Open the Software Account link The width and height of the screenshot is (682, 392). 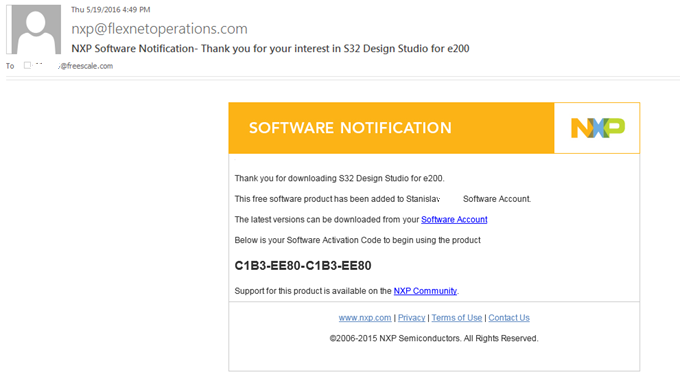click(454, 220)
